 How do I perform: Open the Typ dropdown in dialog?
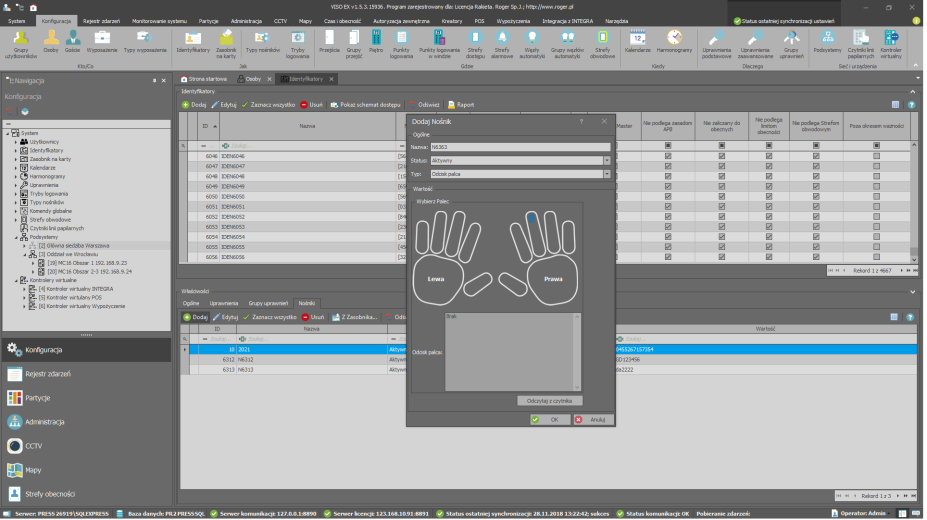[x=606, y=173]
